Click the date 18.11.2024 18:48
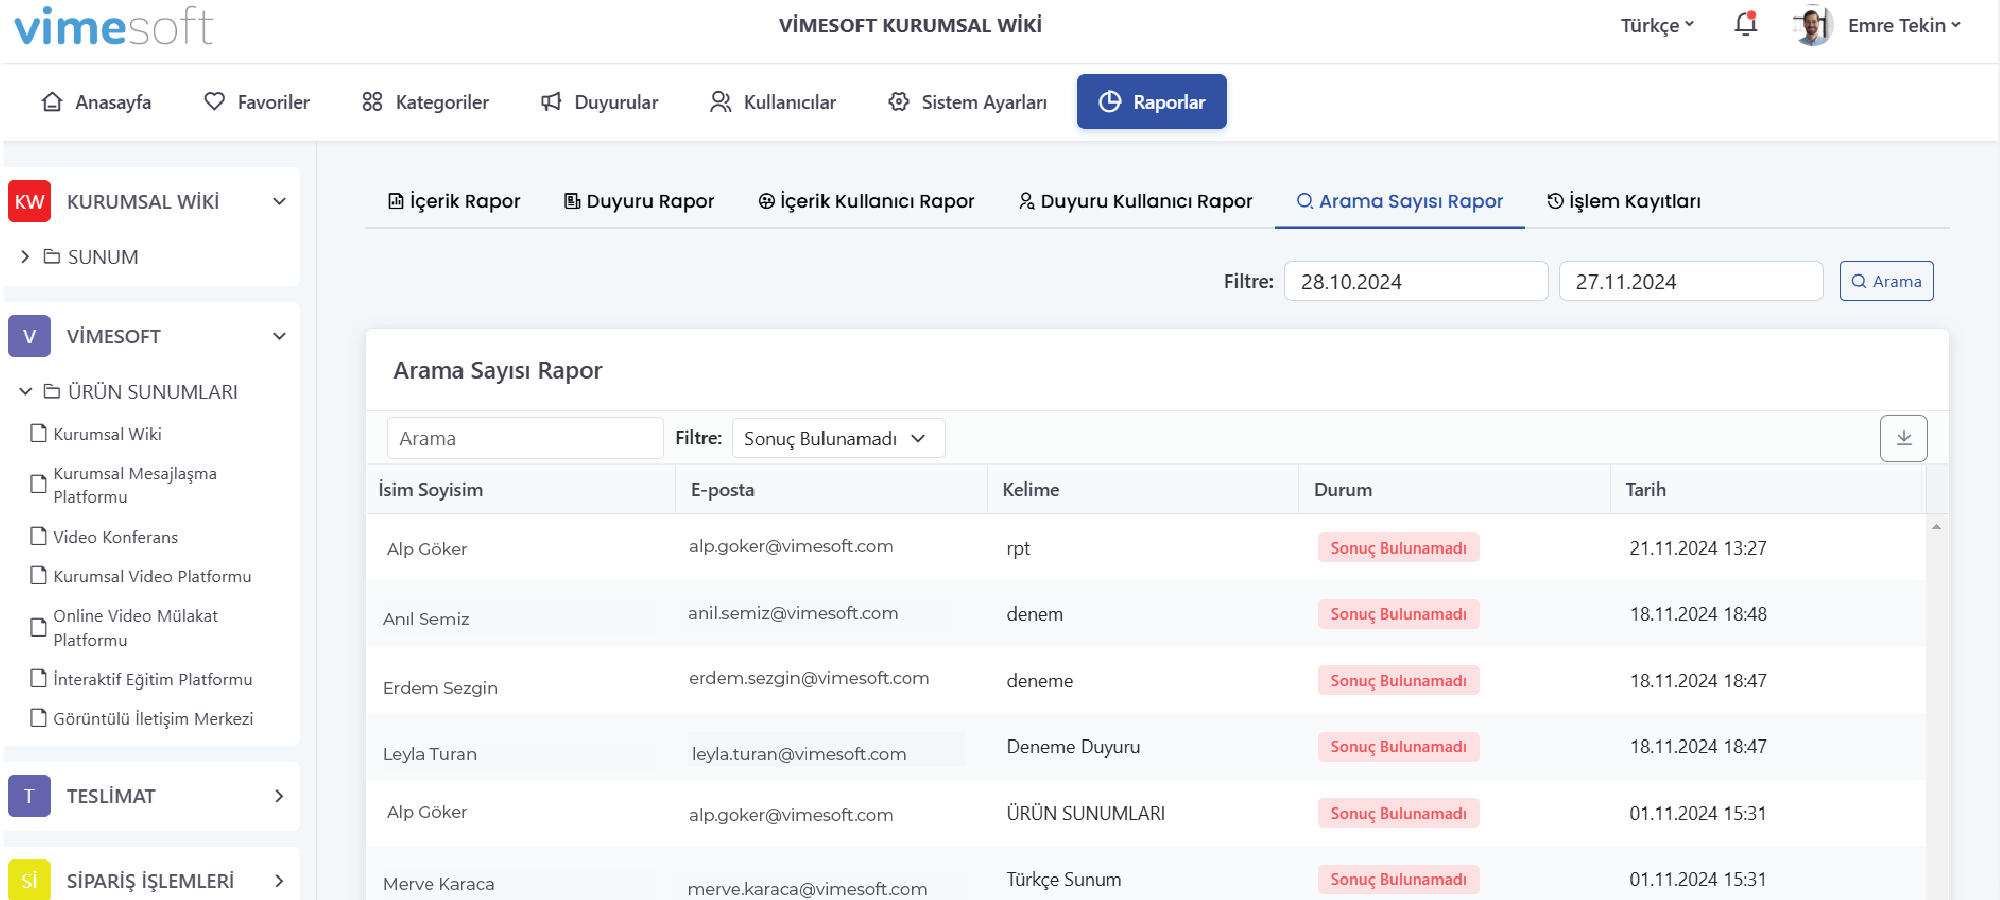This screenshot has height=900, width=2000. click(1698, 614)
